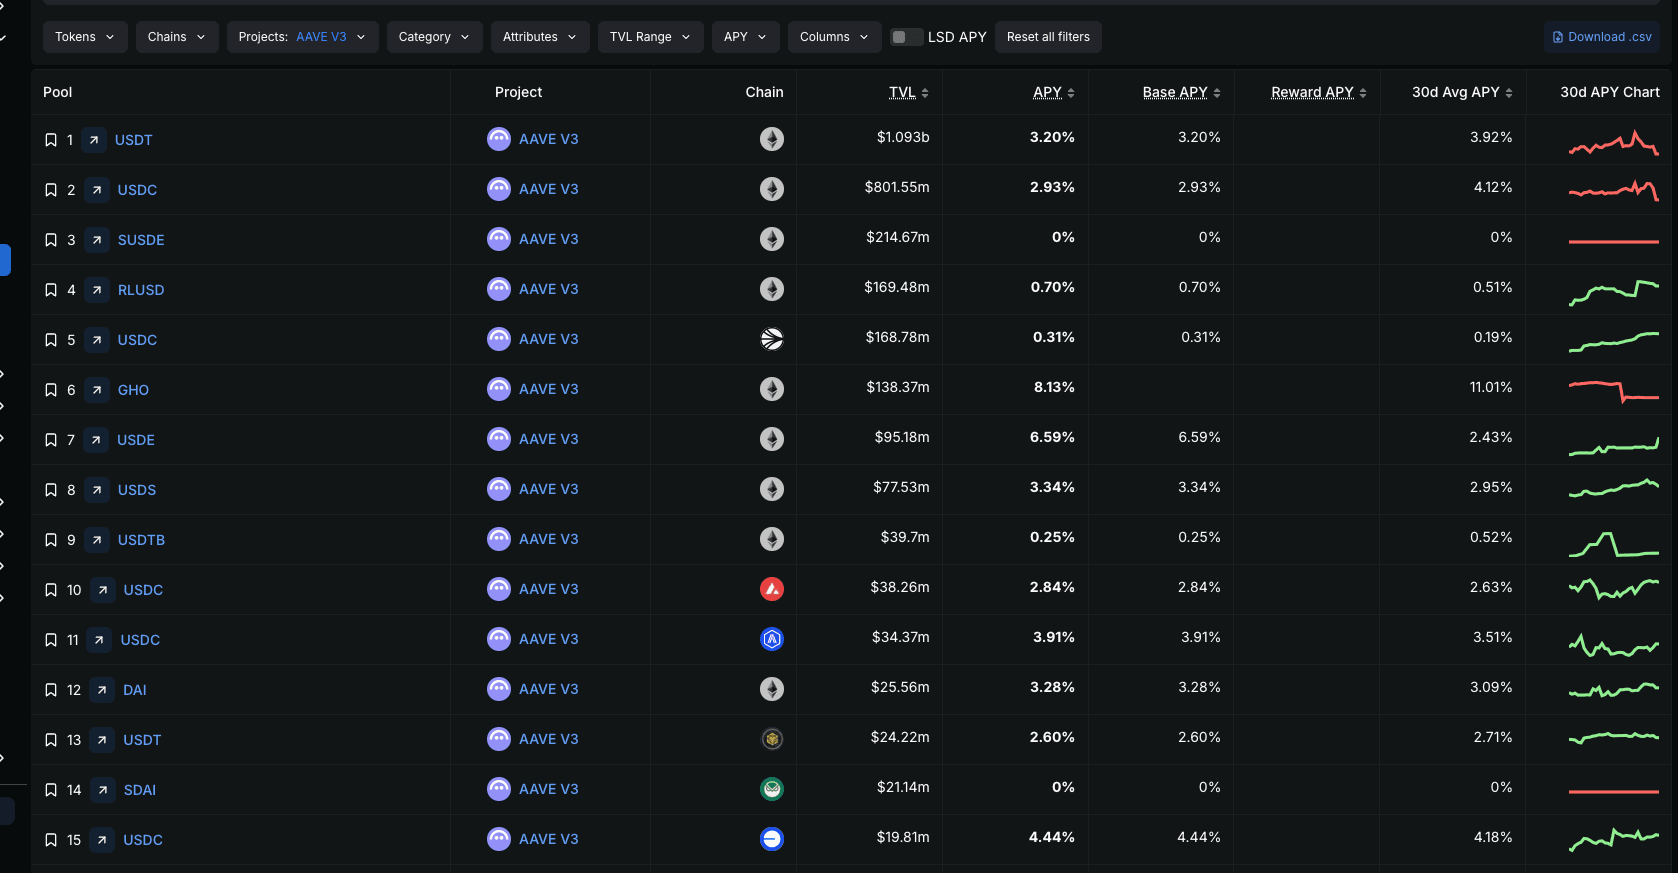Click the AAVE V3 logo in USDT row 1
The width and height of the screenshot is (1678, 873).
click(499, 139)
